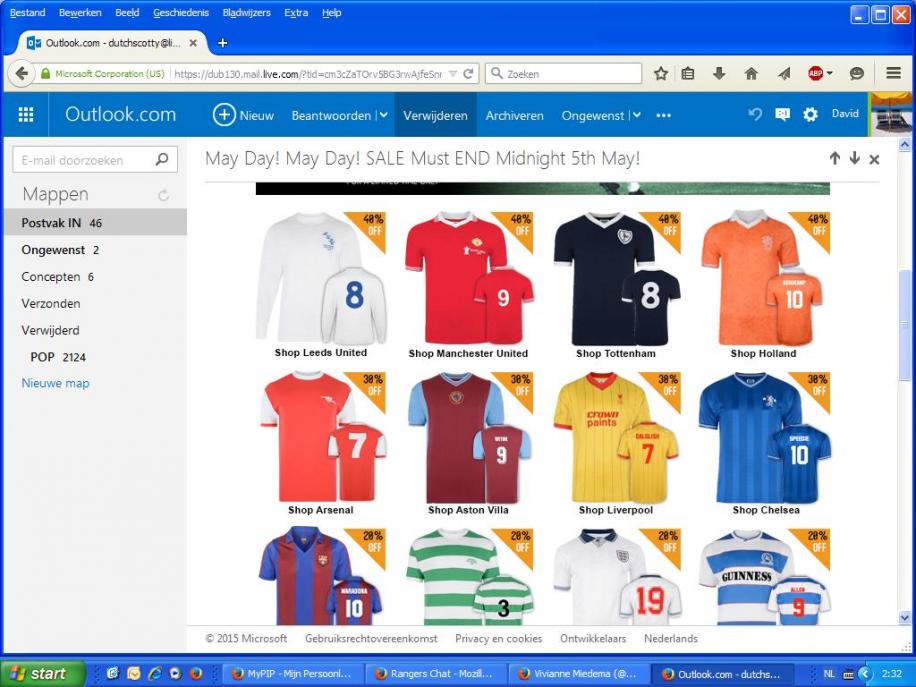Refresh the Mappen folder list
Screen dimensions: 916x687
163,196
